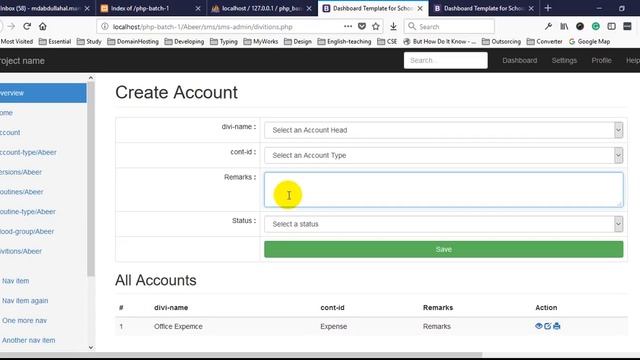
Task: Switch to the localhost phpMyAdmin tab
Action: pos(261,8)
